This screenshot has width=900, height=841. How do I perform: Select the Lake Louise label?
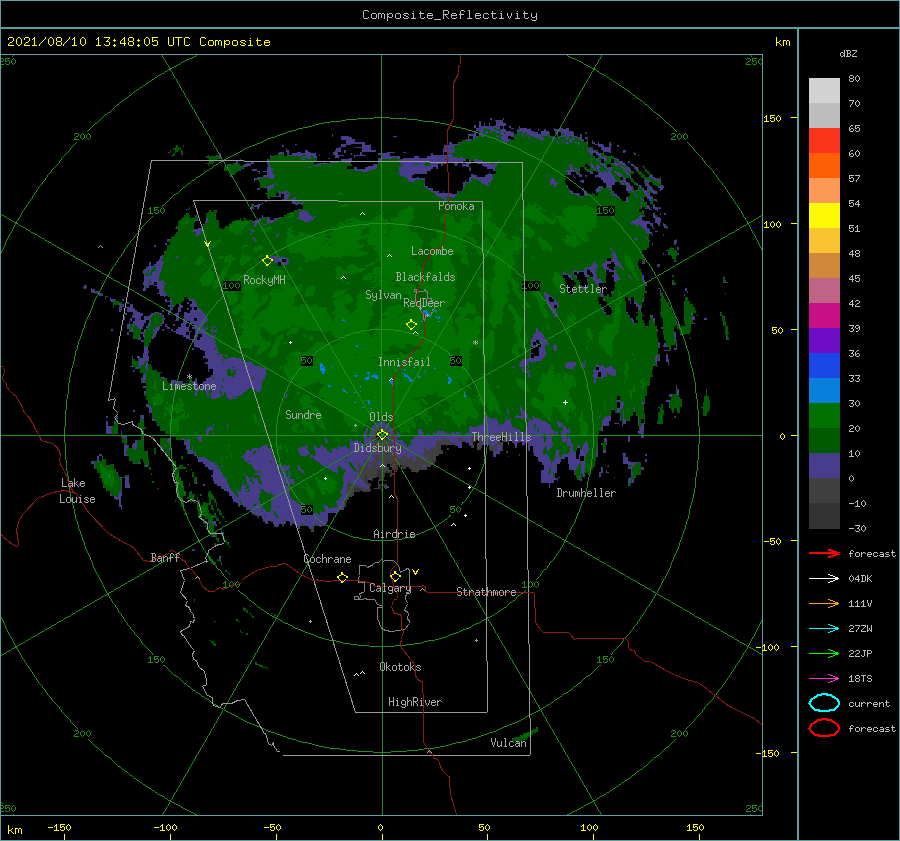[77, 491]
